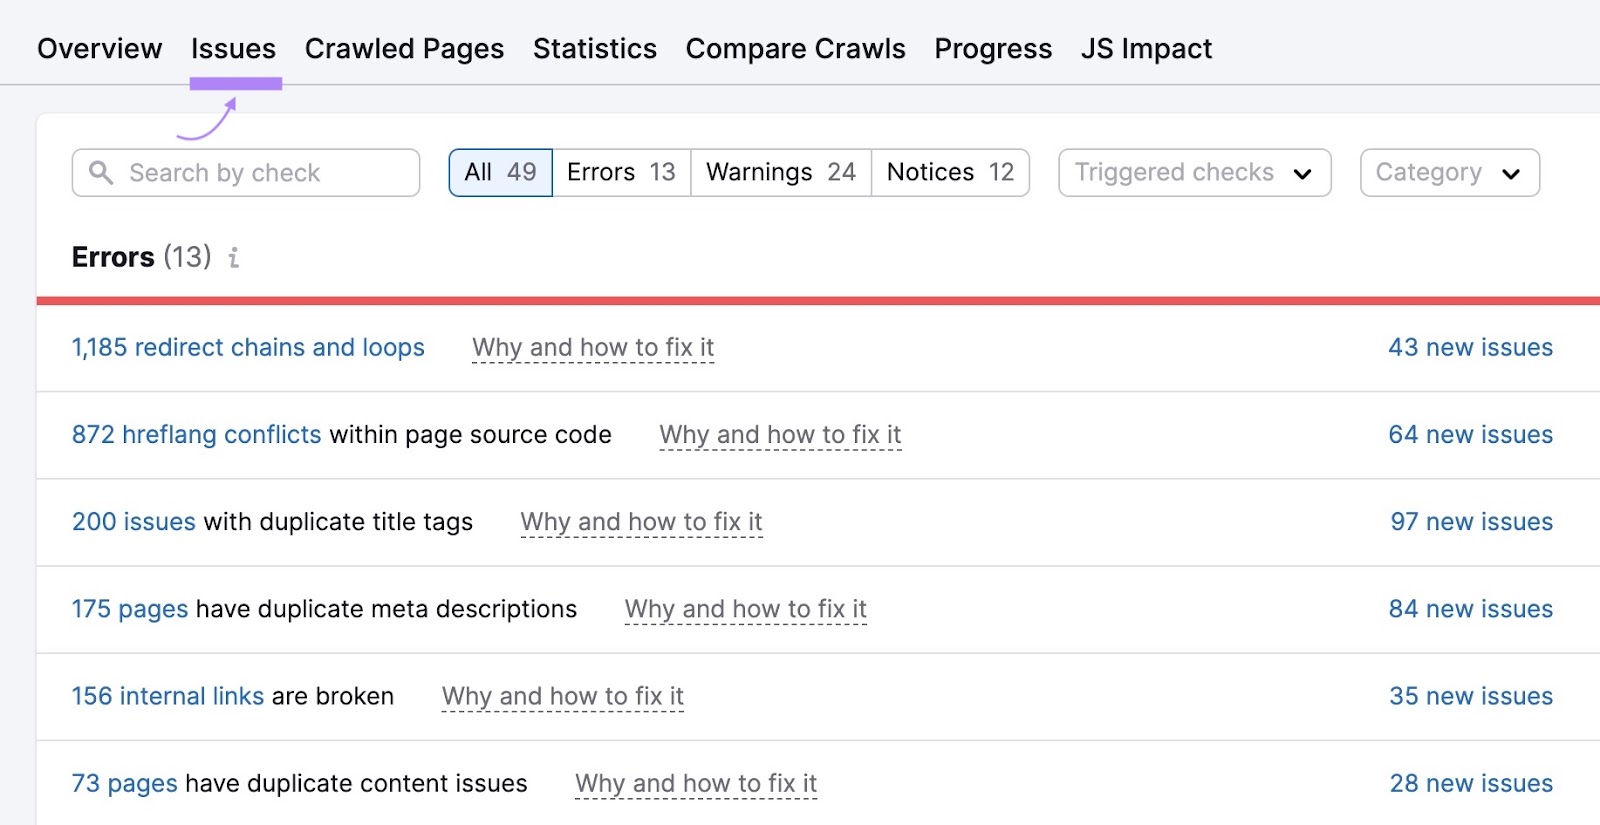Open the Compare Crawls tab
Image resolution: width=1600 pixels, height=825 pixels.
795,49
